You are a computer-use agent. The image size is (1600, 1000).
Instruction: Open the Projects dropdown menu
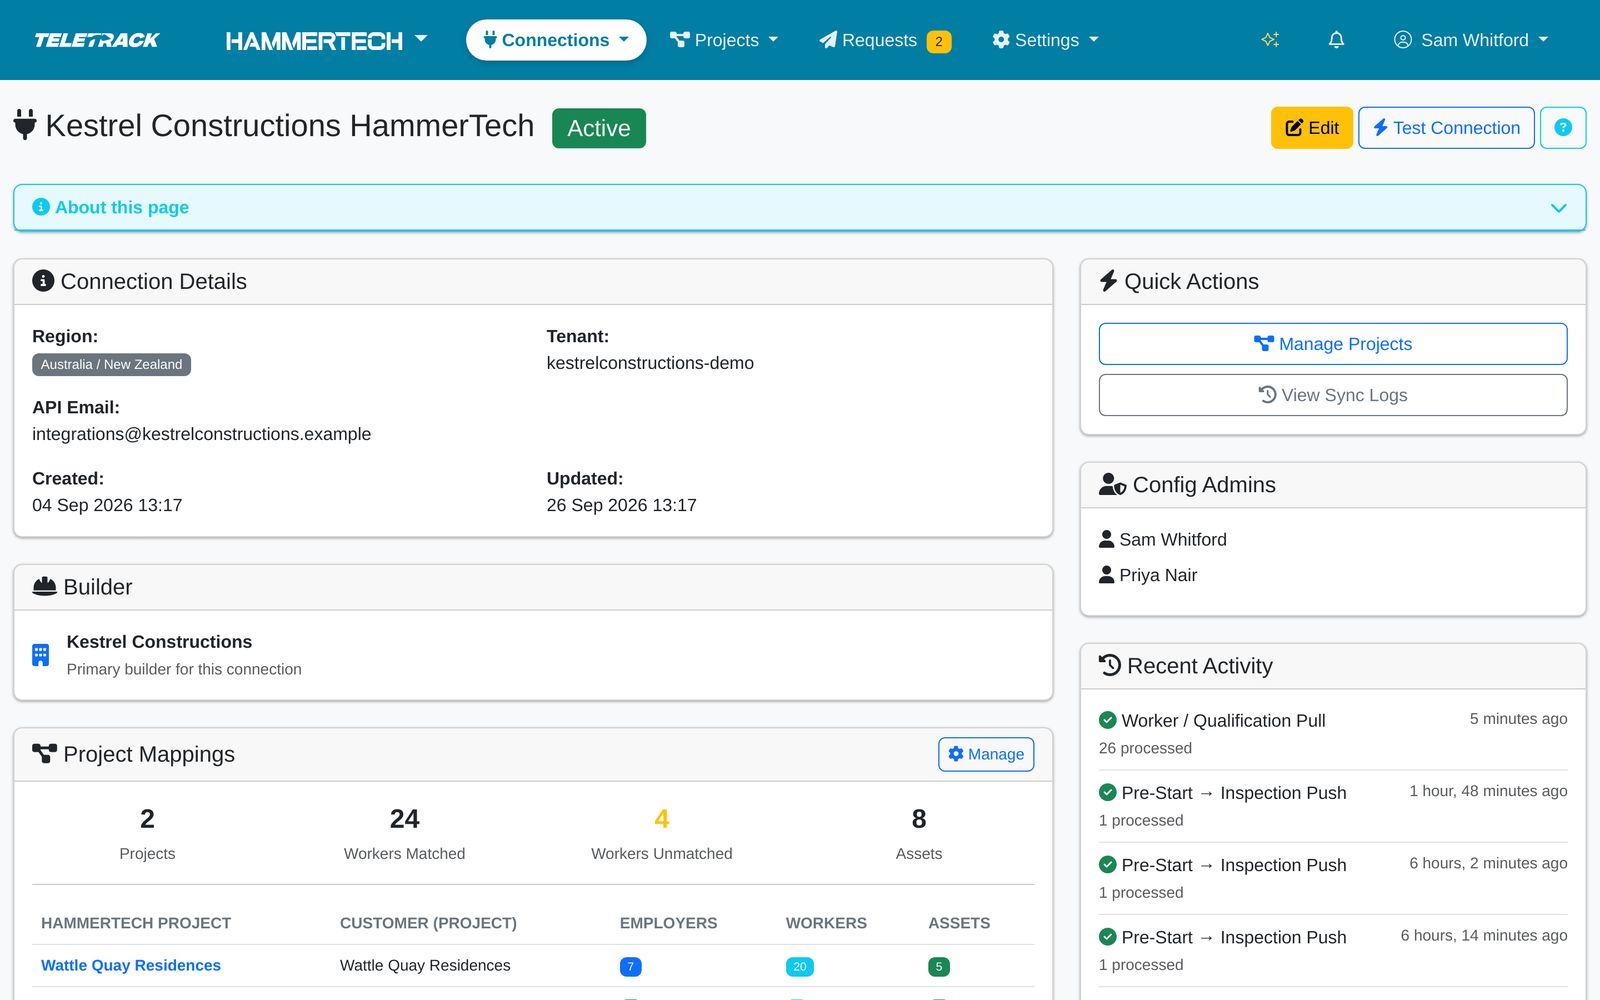(724, 40)
